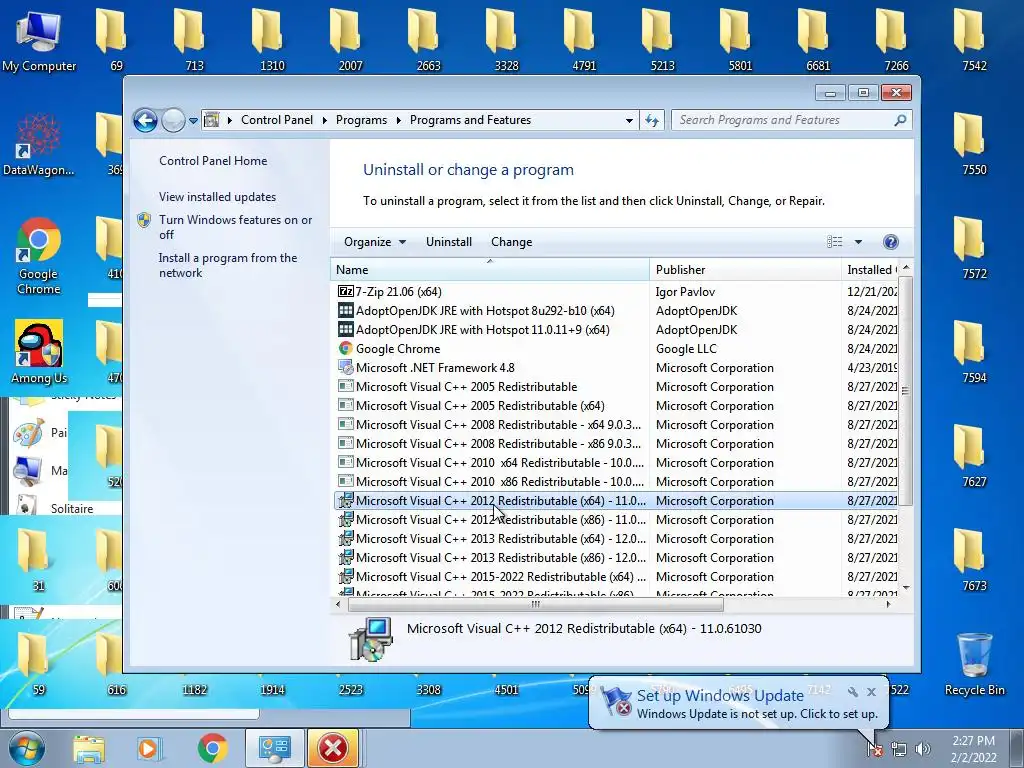
Task: Dismiss the Windows Update balloon
Action: point(871,692)
